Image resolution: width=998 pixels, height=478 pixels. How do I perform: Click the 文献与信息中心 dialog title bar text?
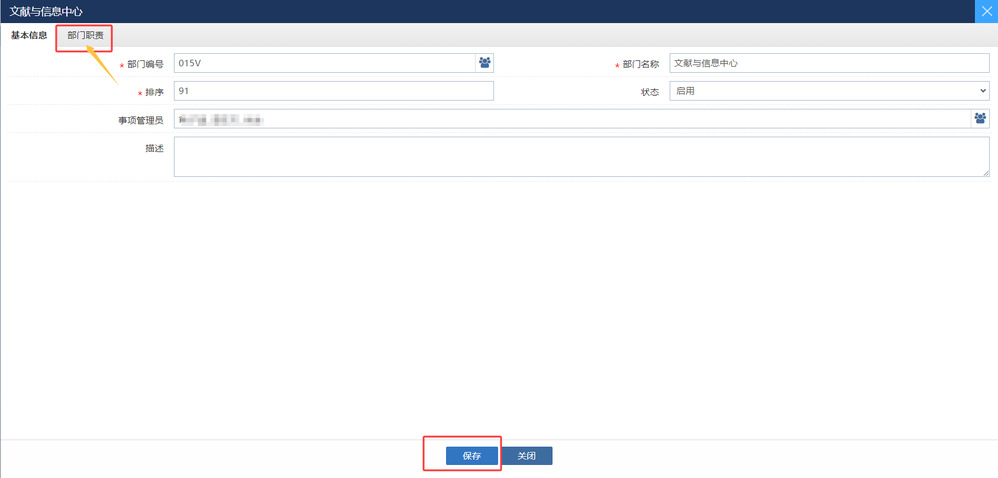point(46,11)
